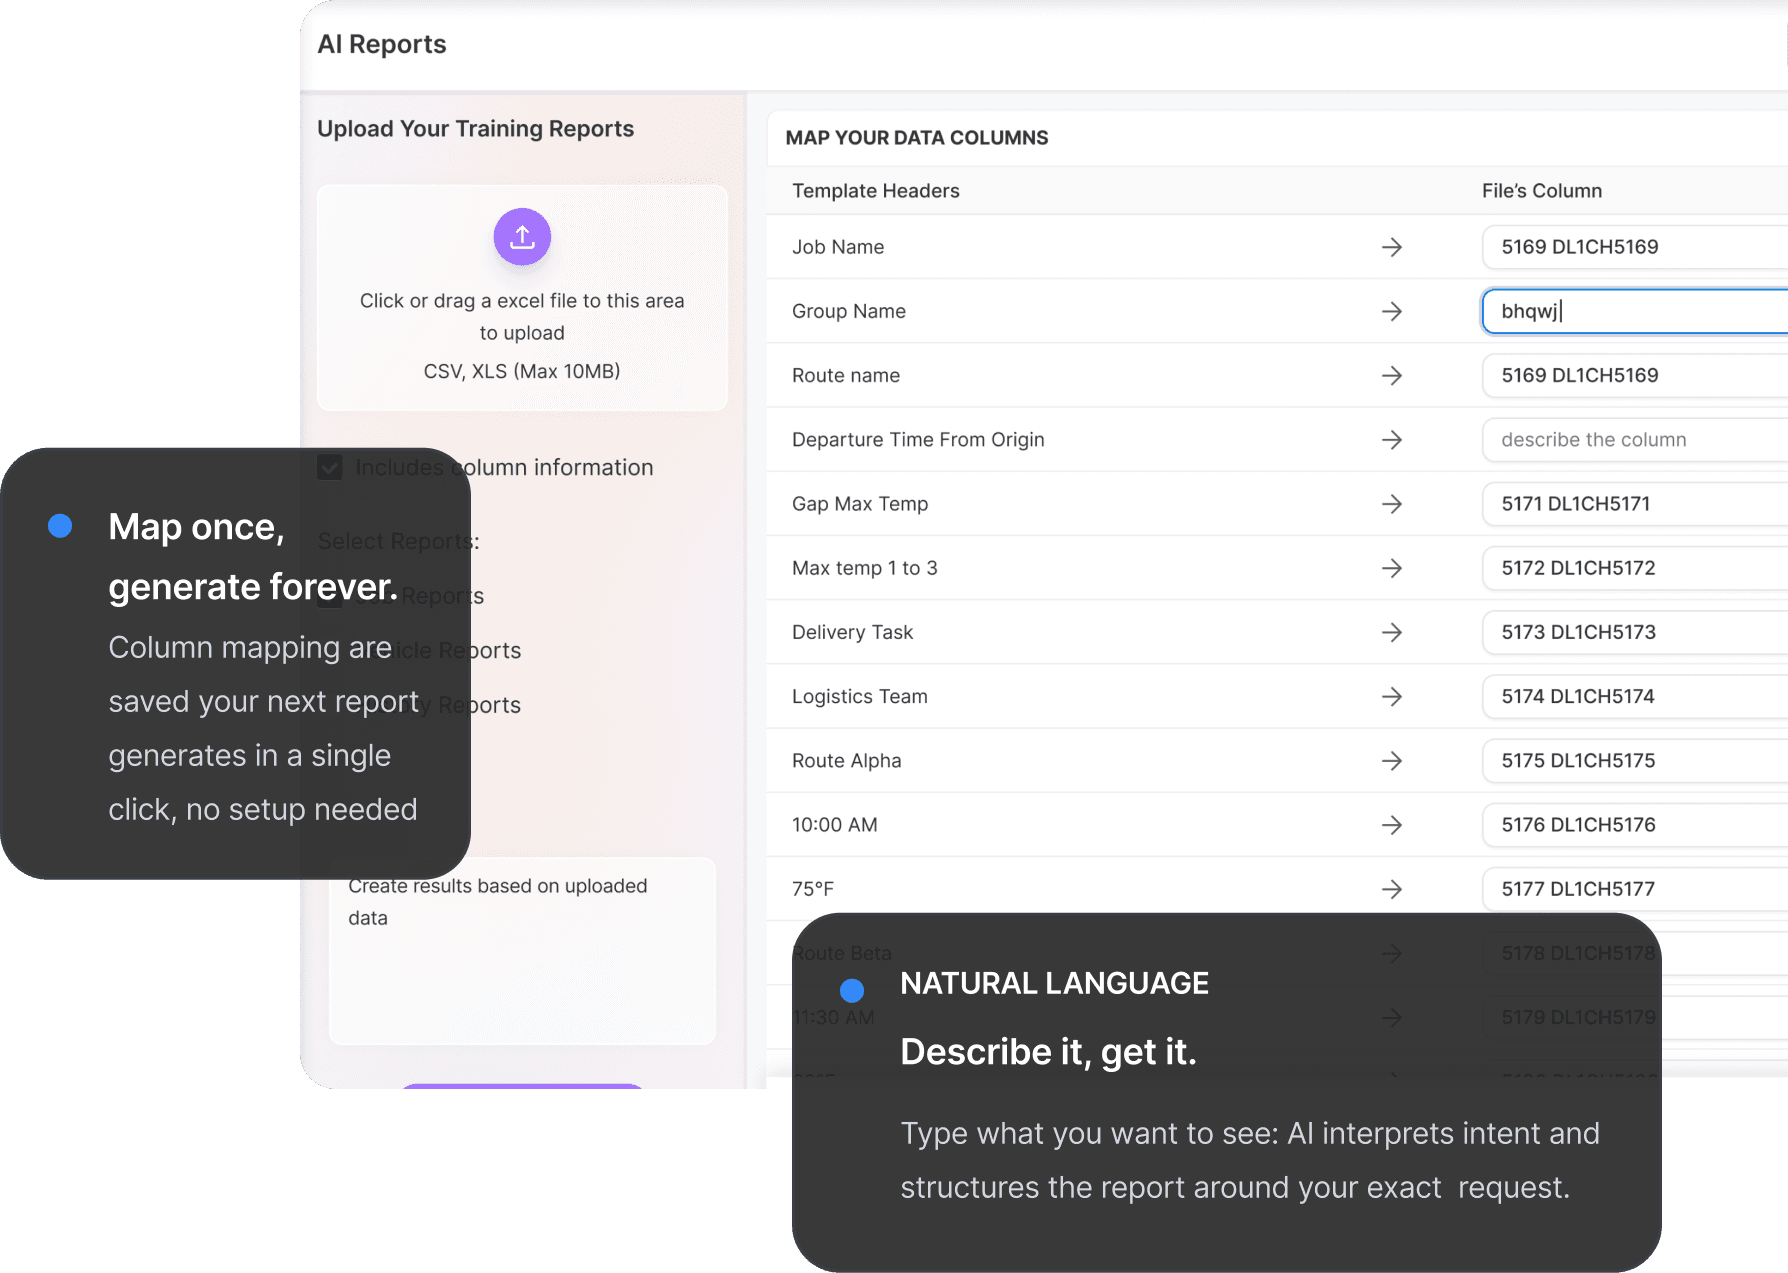Click the 5177 DL1CH5177 field
This screenshot has height=1273, width=1788.
pos(1634,889)
